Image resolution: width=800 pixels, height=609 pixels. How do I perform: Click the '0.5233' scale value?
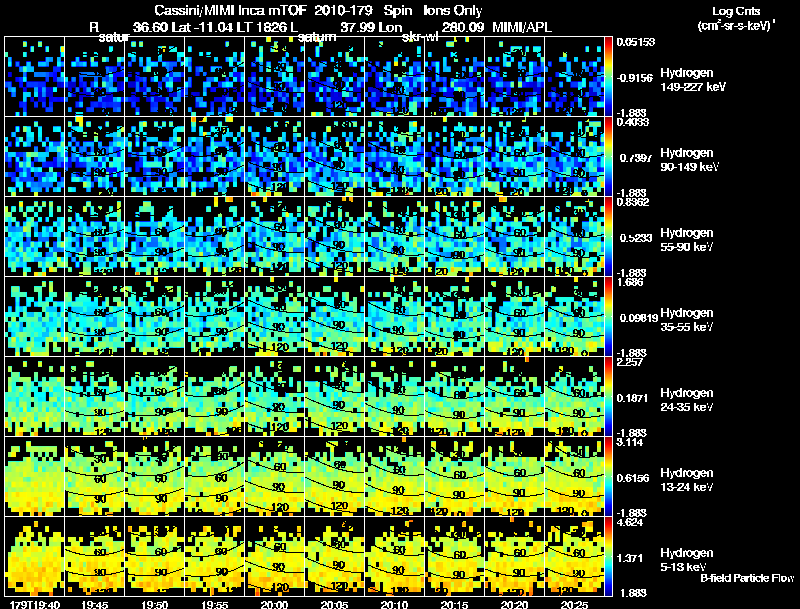click(635, 238)
